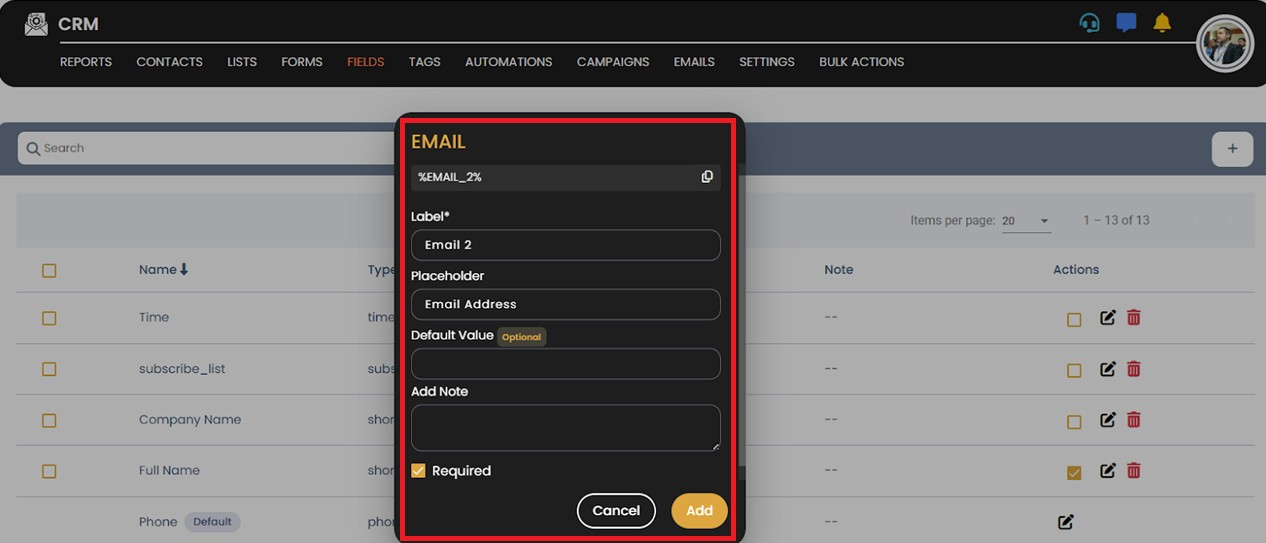The width and height of the screenshot is (1266, 543).
Task: Uncheck the Required checkbox
Action: click(419, 471)
